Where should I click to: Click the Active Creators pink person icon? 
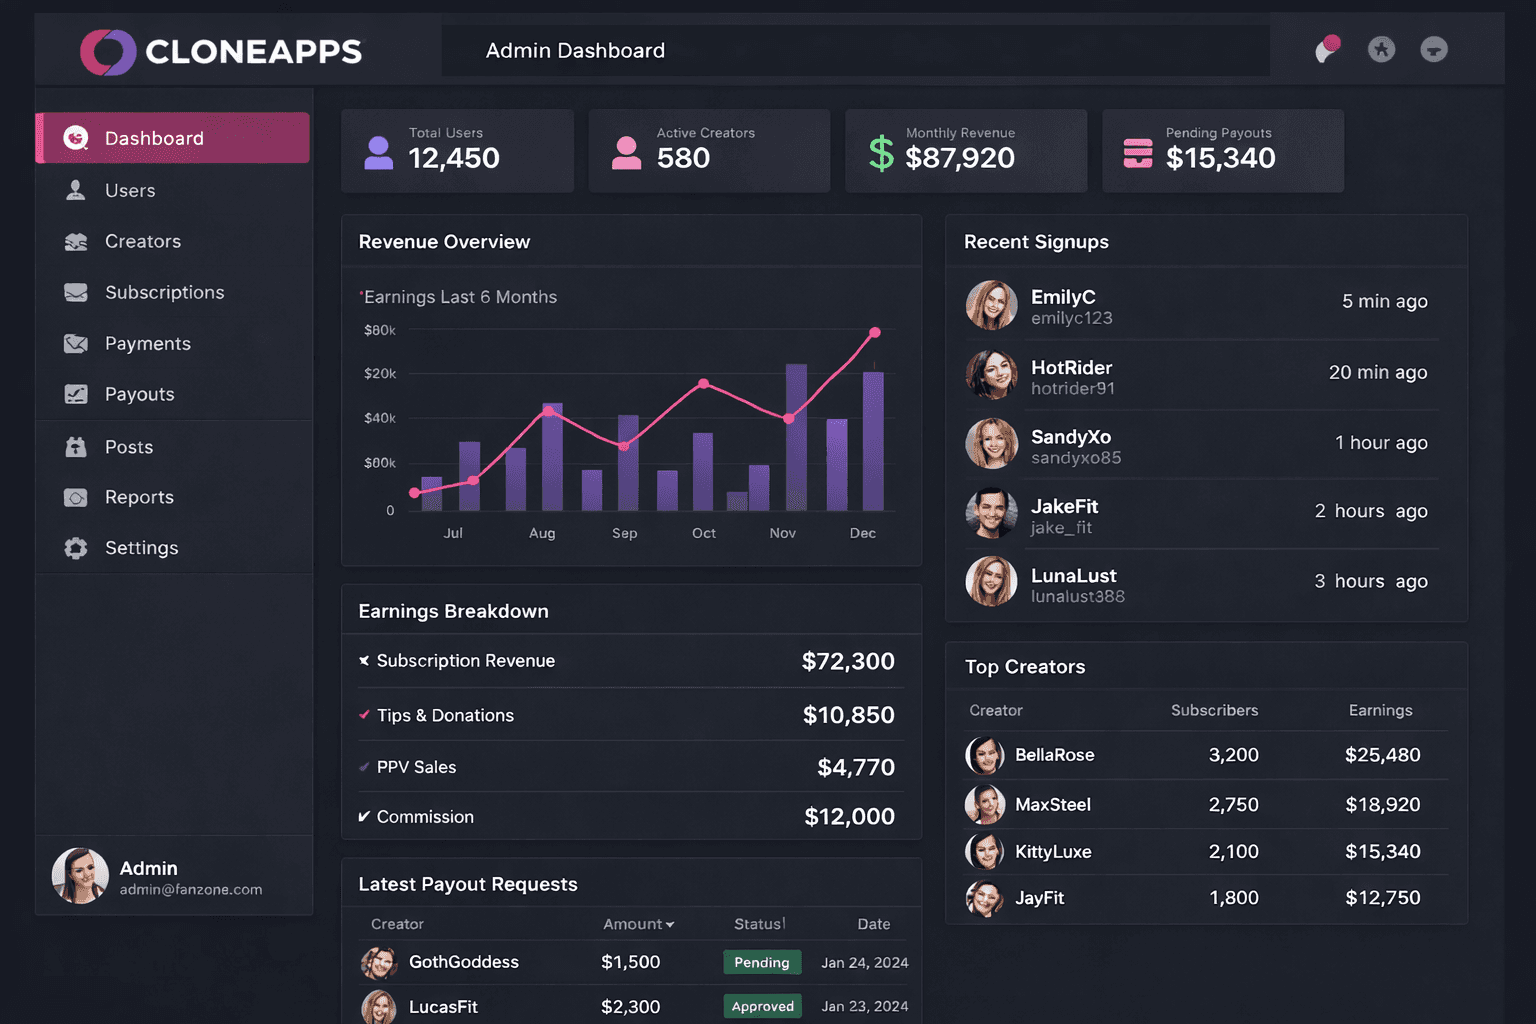pos(627,152)
